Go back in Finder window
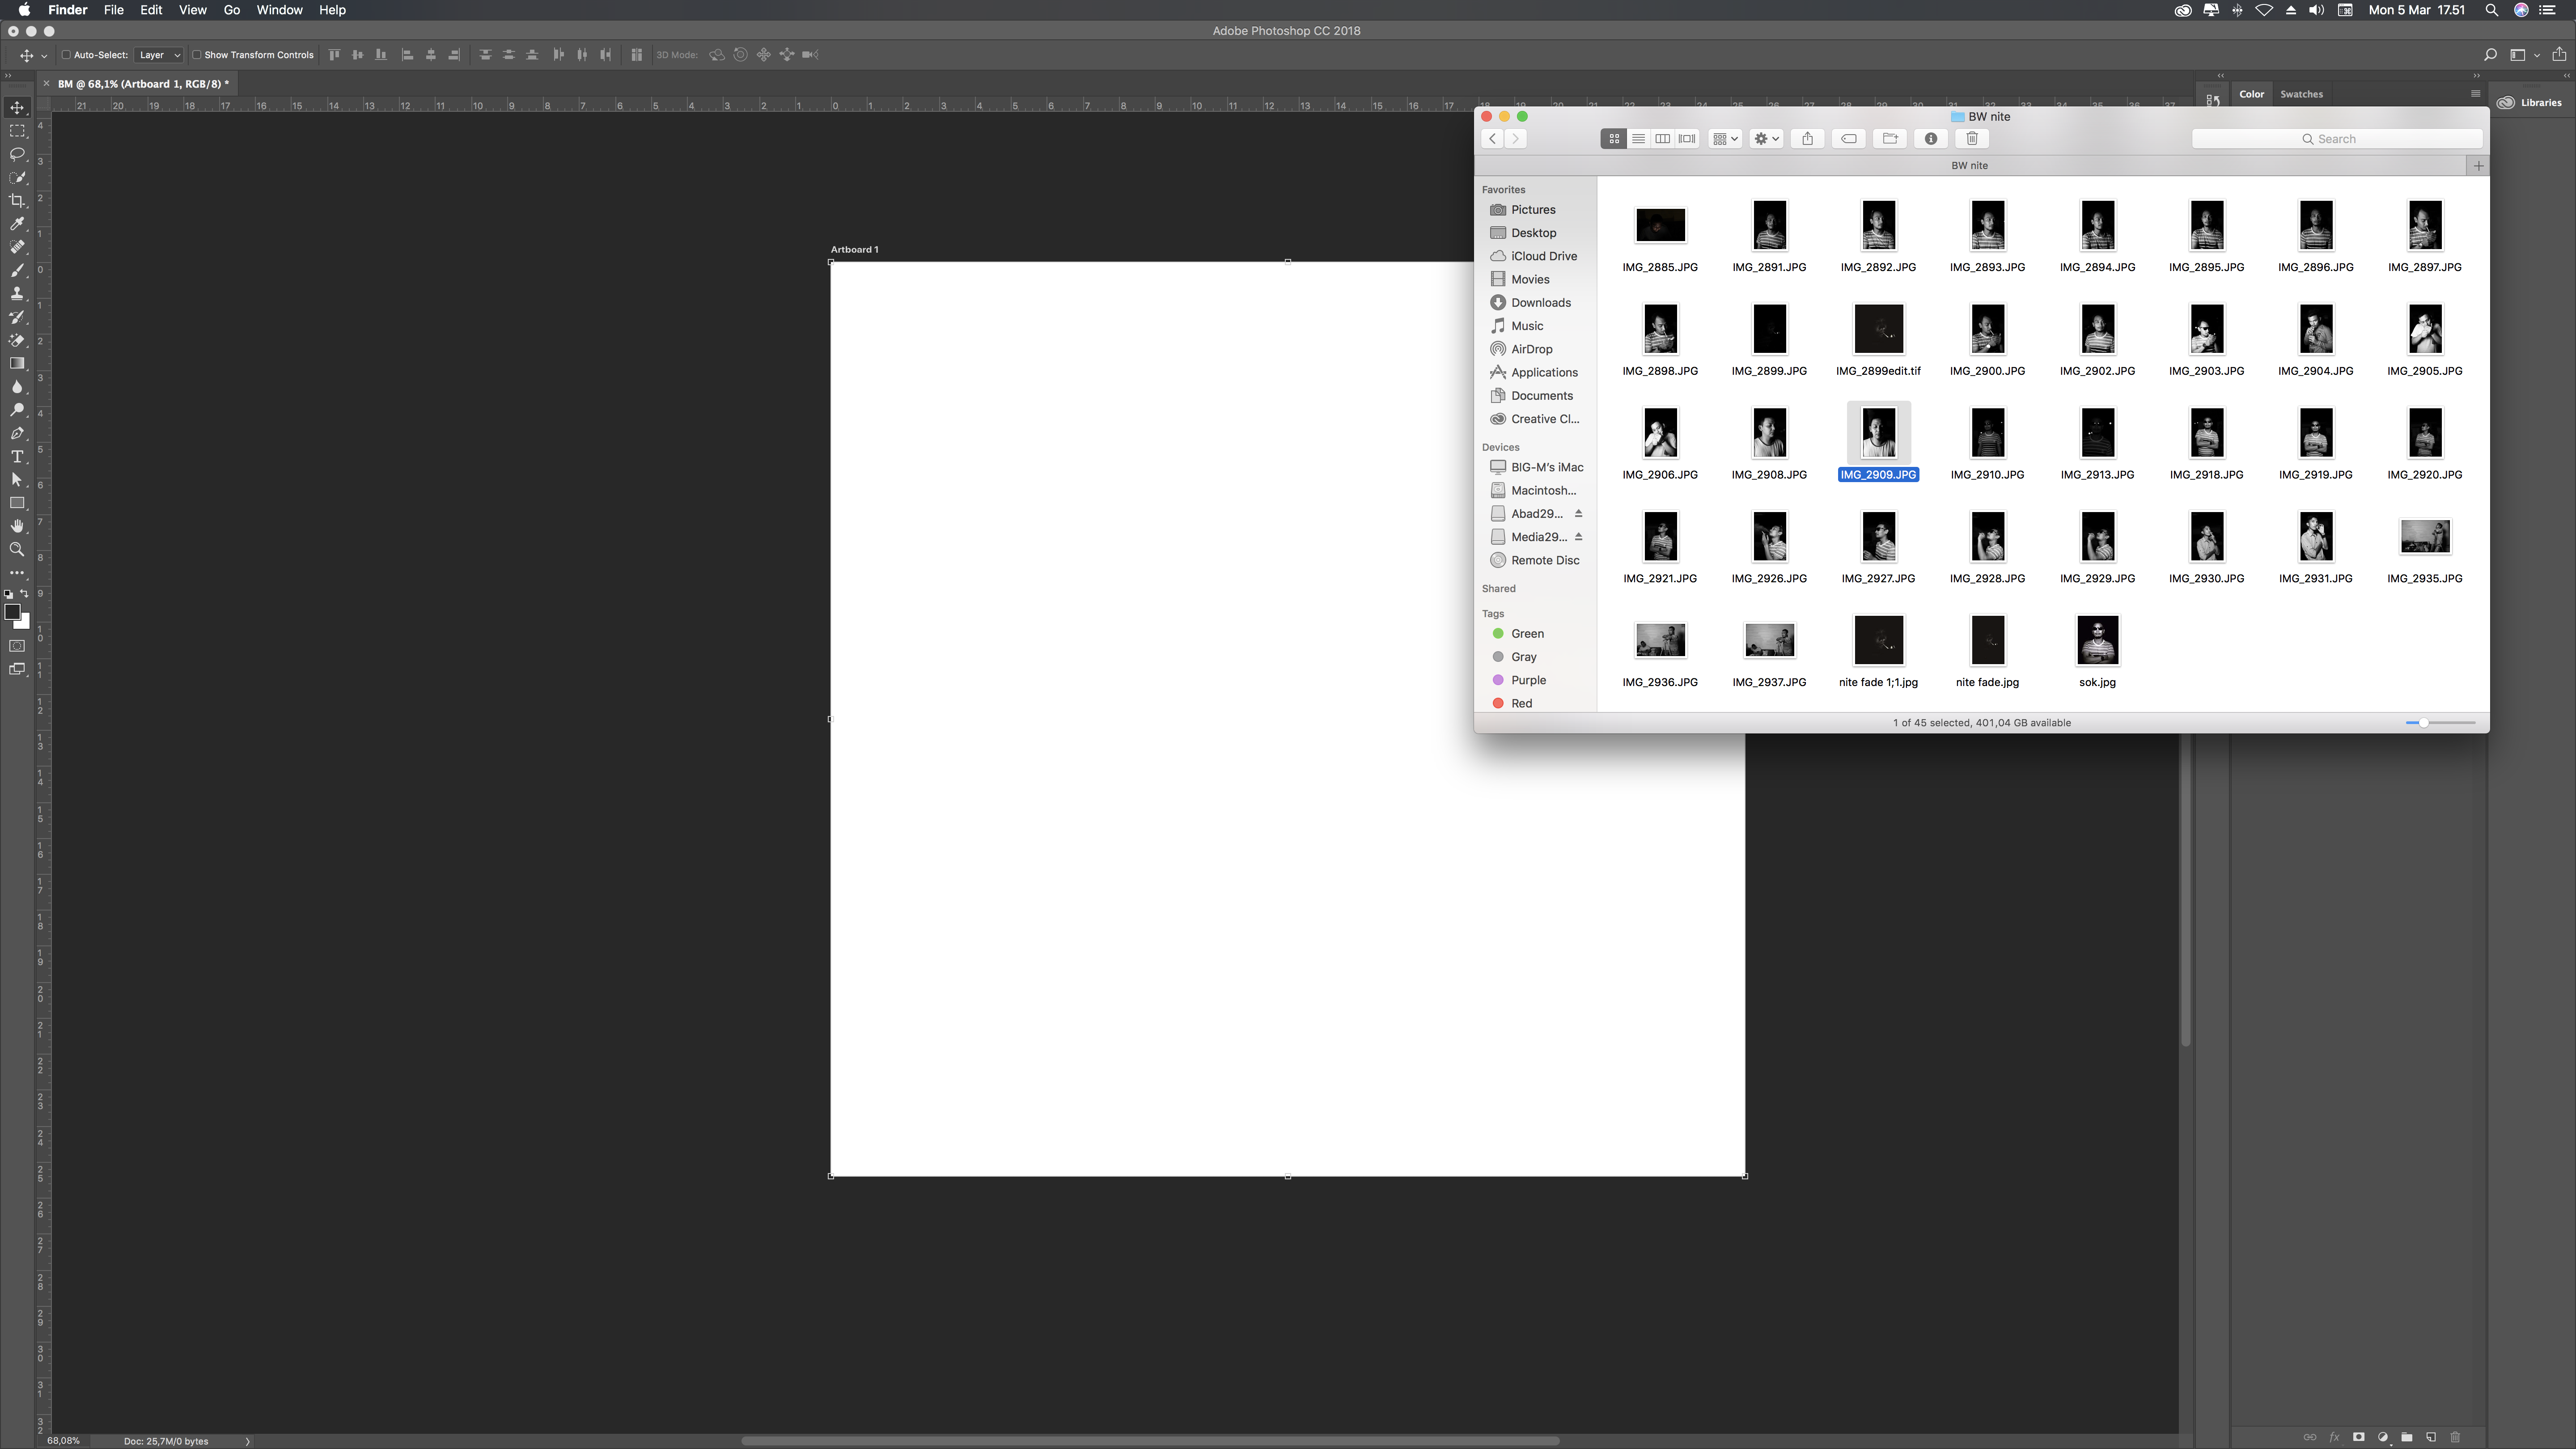 point(1492,139)
